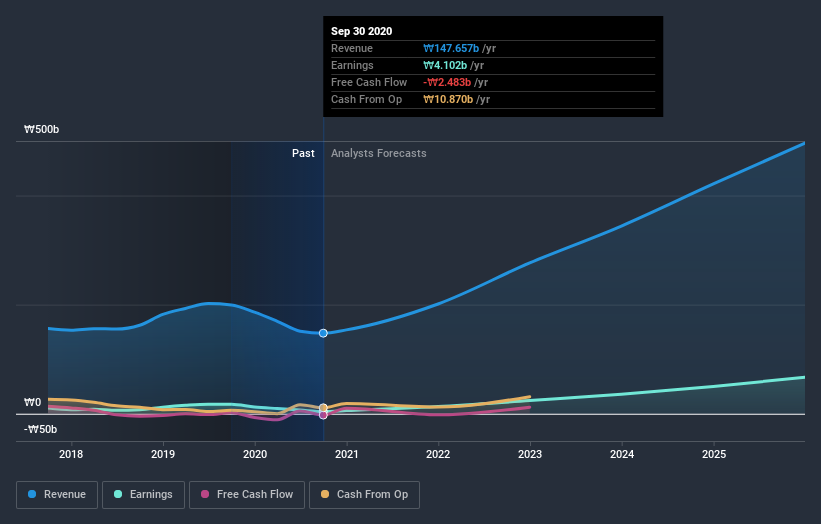This screenshot has width=821, height=524.
Task: Click the Earnings row label in tooltip
Action: 352,65
